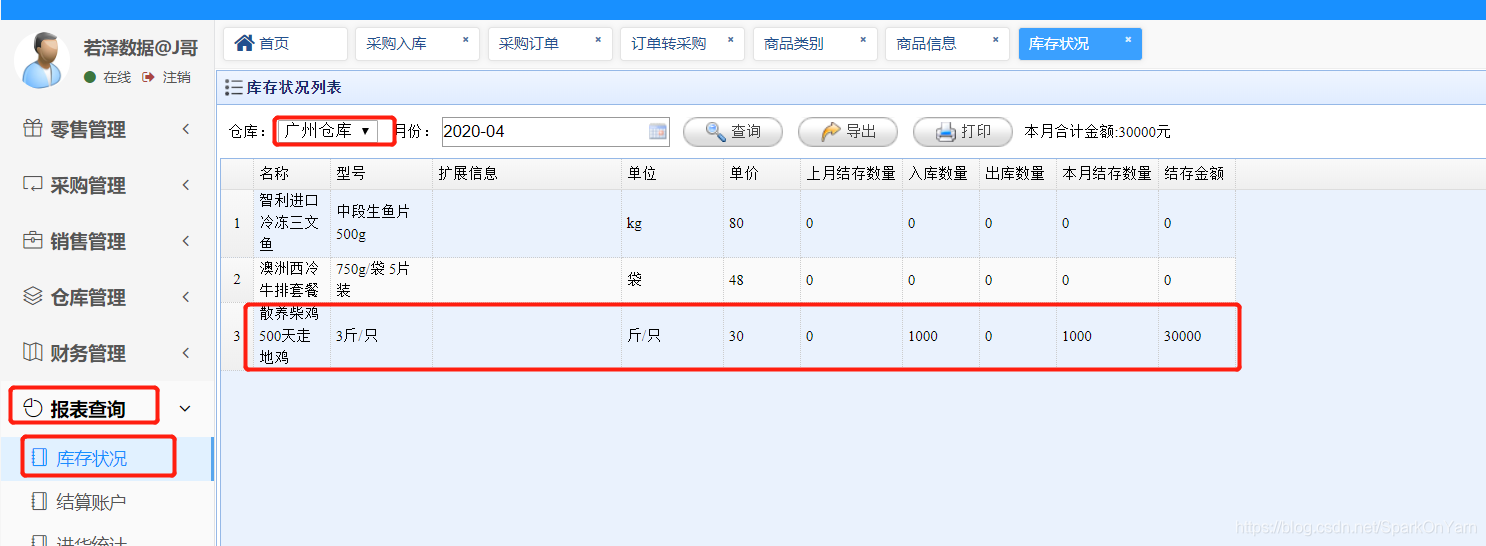Viewport: 1486px width, 546px height.
Task: Select the 智利进口冷冻三文鱼 name cell
Action: 291,223
